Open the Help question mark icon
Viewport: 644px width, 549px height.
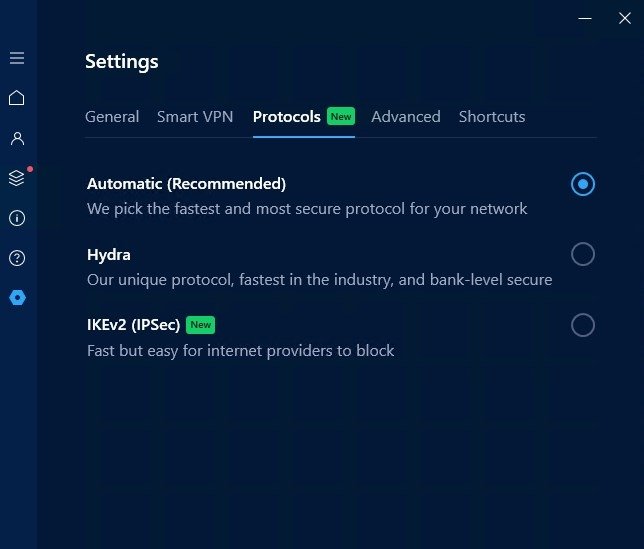point(17,258)
